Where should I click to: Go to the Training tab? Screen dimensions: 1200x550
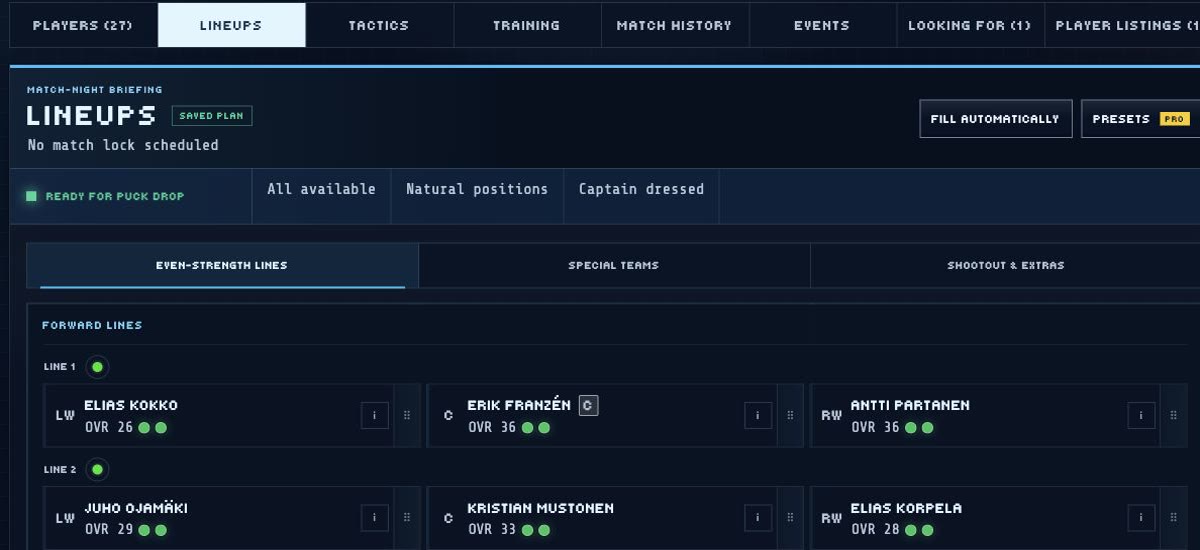coord(527,25)
